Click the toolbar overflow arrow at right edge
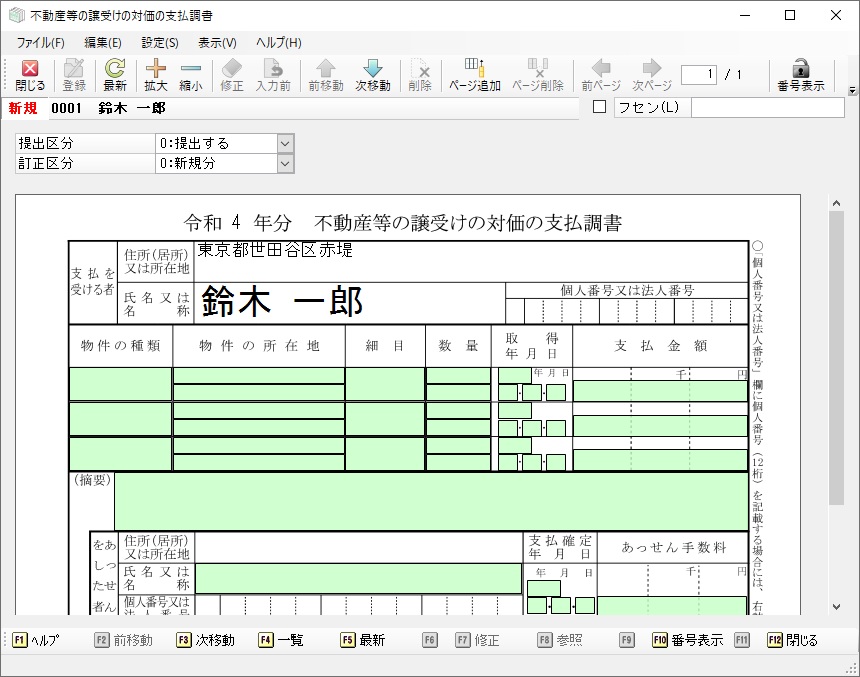The height and width of the screenshot is (677, 860). click(852, 90)
